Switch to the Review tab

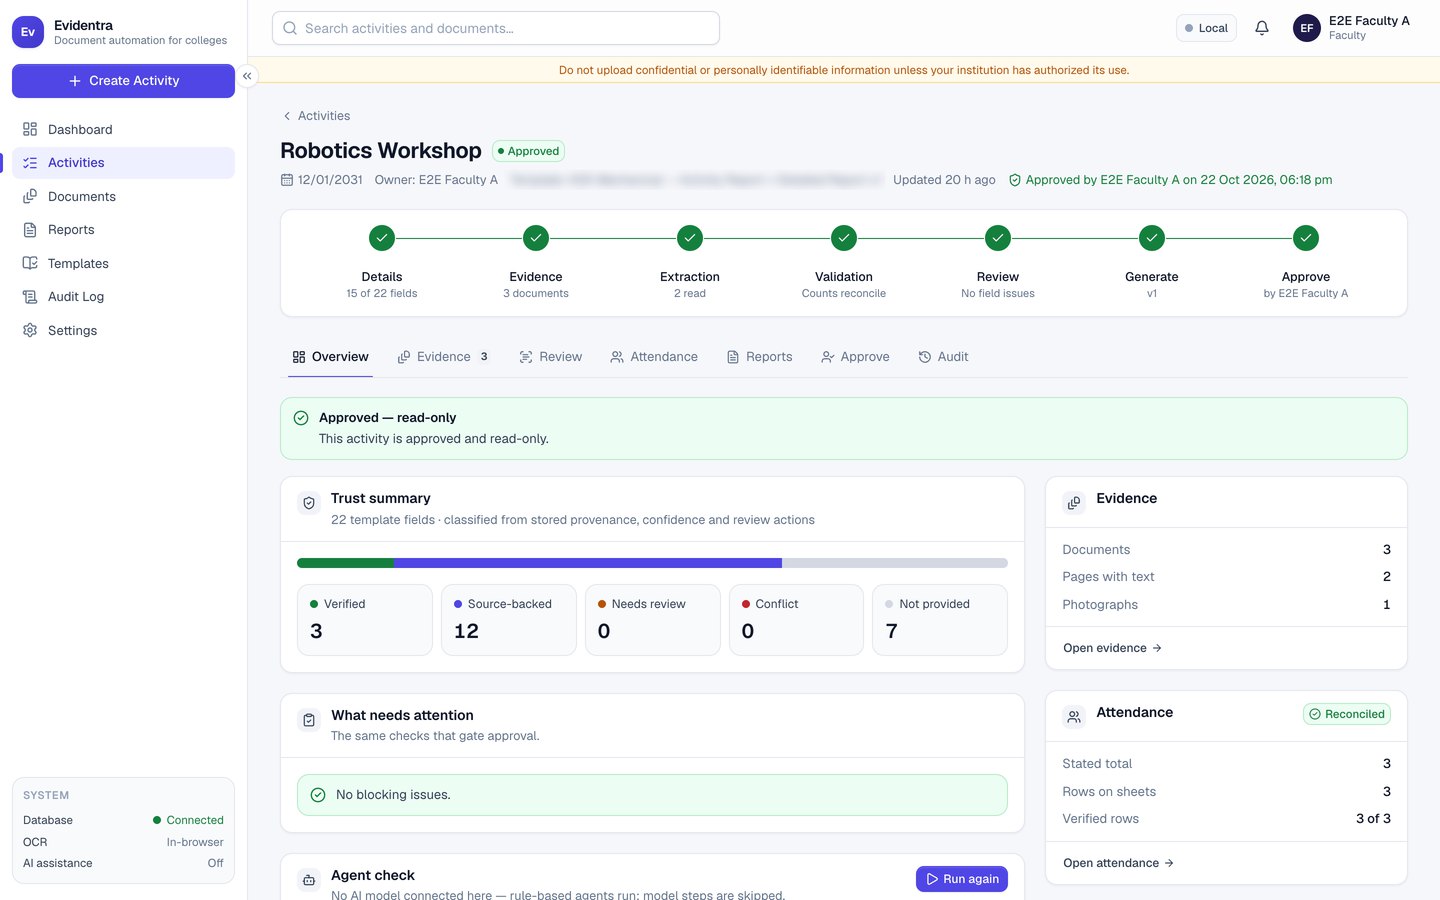551,357
